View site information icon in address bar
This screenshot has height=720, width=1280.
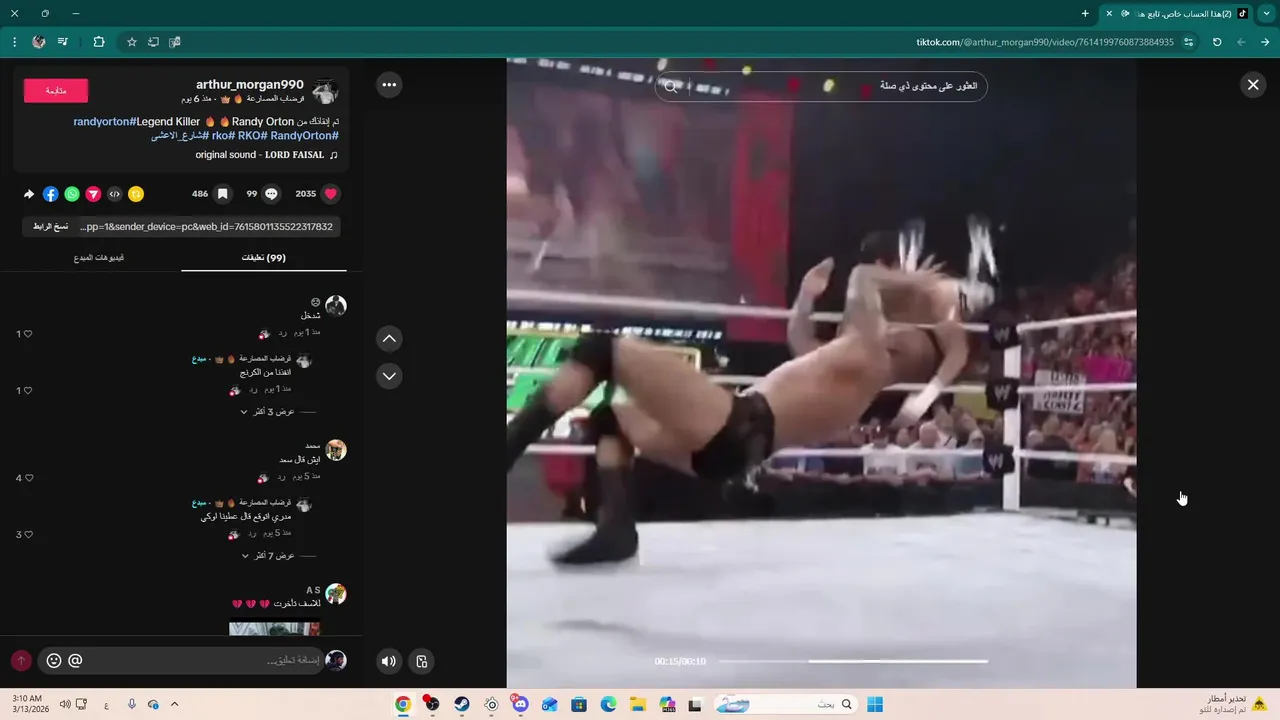click(1189, 42)
